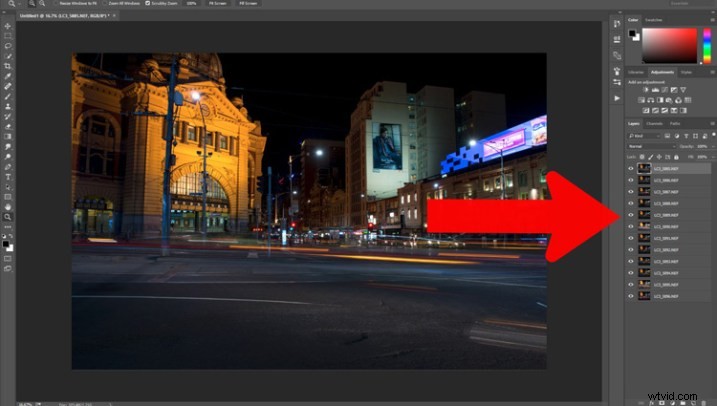This screenshot has width=717, height=406.
Task: Select the Pen tool
Action: point(8,167)
